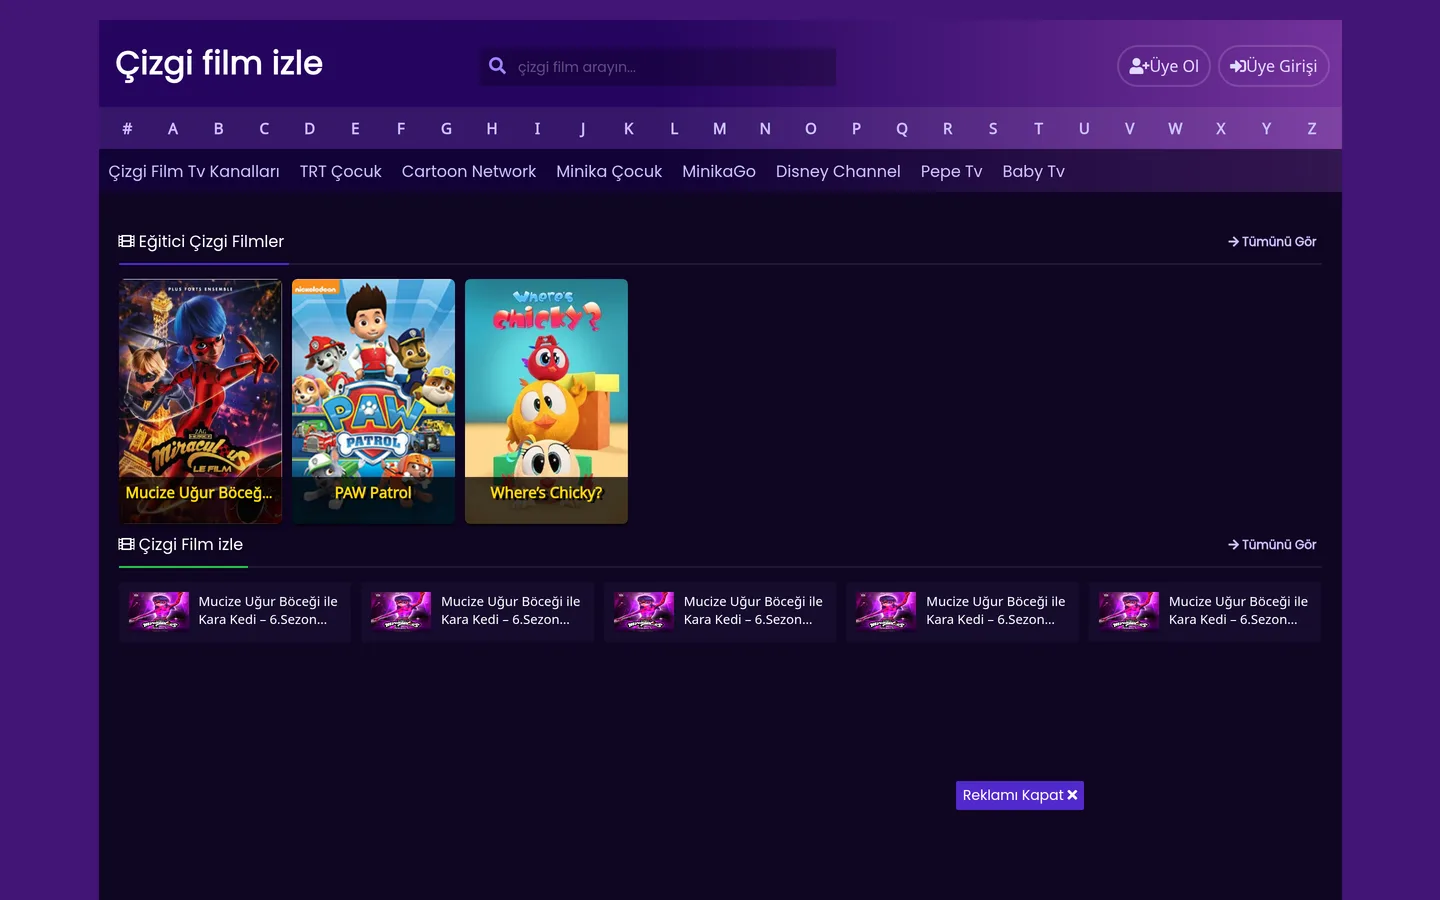
Task: Filter cartoons by letter V
Action: [1130, 128]
